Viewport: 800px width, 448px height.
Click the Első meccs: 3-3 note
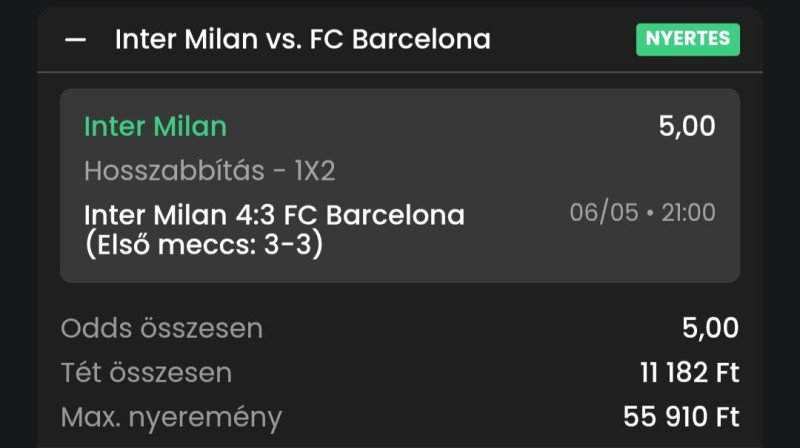204,244
